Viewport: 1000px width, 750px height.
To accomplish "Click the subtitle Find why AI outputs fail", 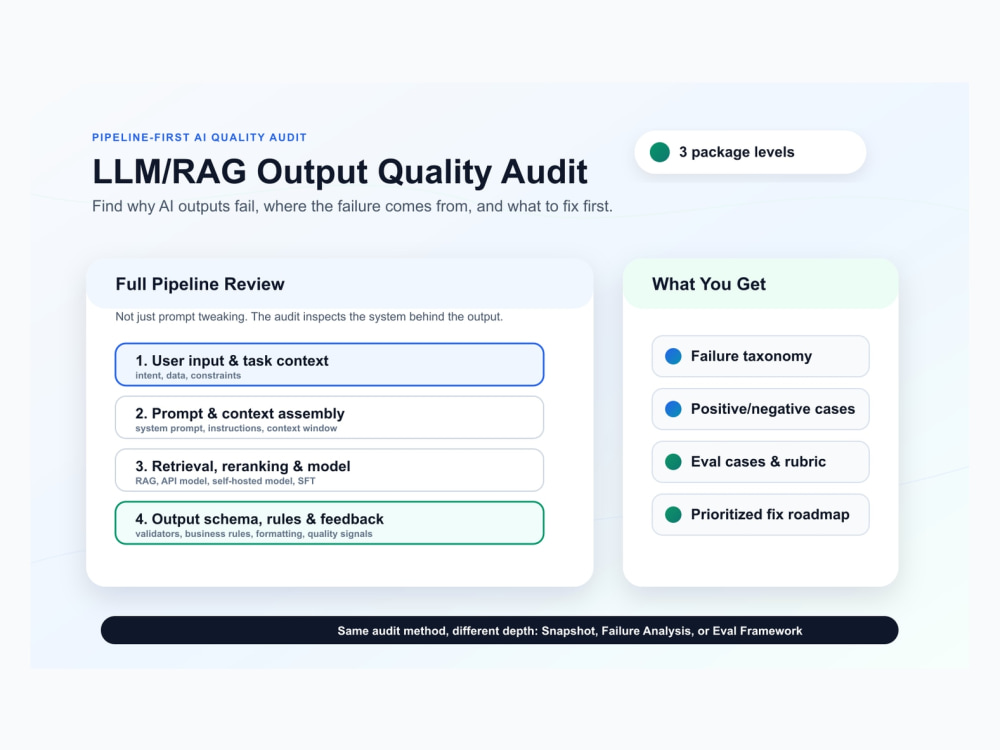I will click(x=352, y=207).
